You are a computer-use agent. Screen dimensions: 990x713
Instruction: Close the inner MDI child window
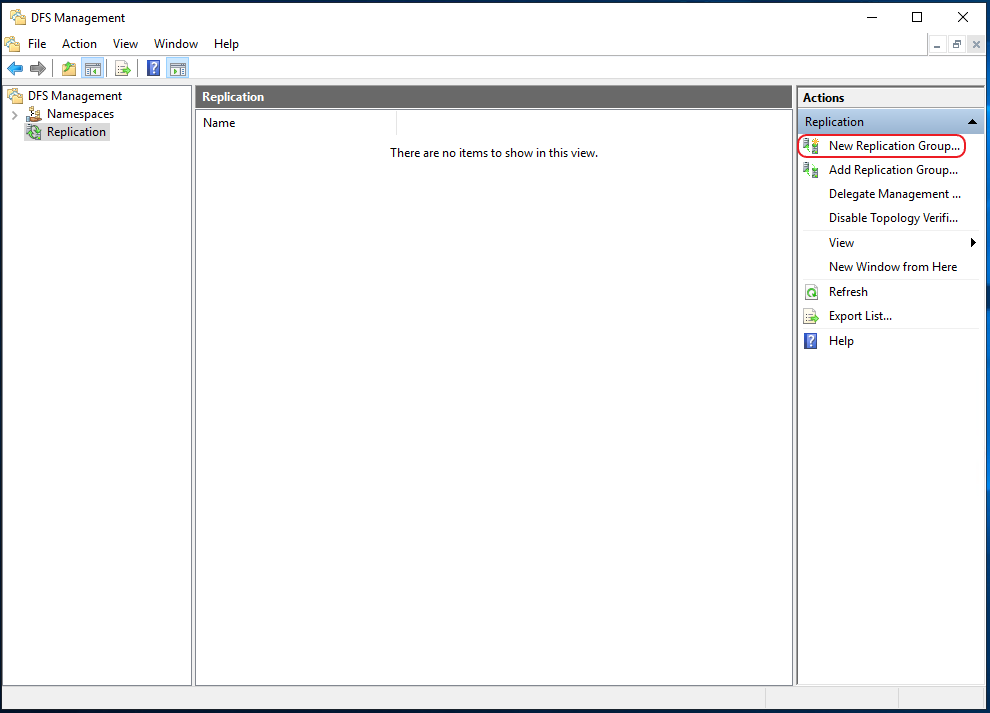tap(976, 45)
